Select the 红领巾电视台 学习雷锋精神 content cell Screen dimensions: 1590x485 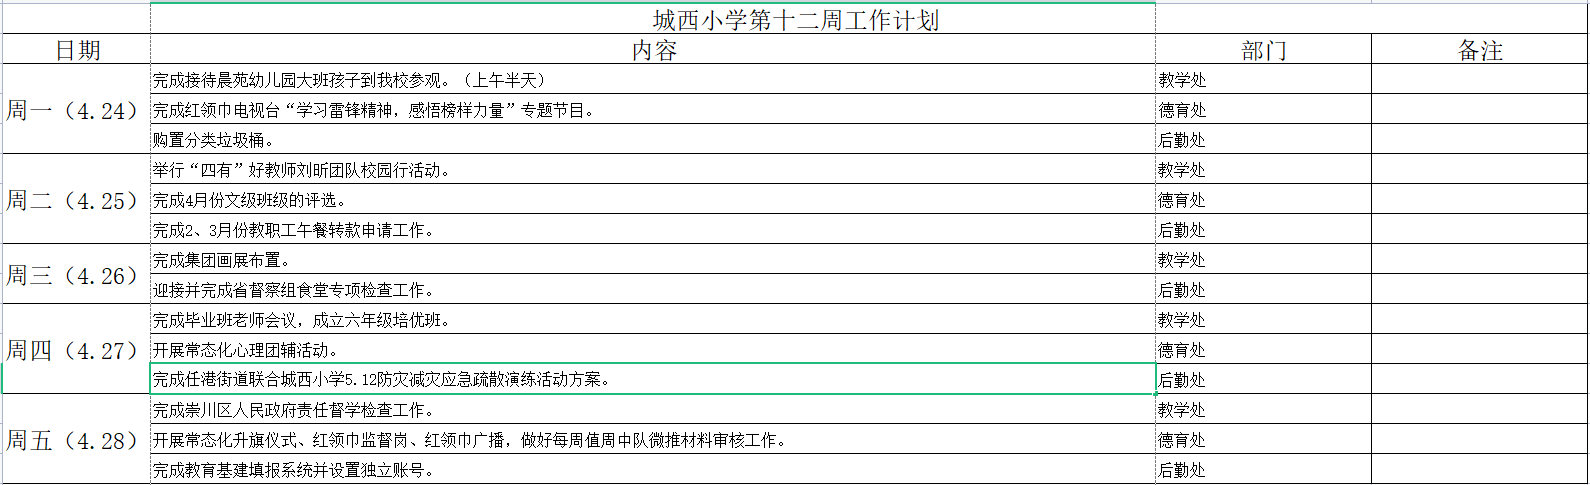click(653, 109)
